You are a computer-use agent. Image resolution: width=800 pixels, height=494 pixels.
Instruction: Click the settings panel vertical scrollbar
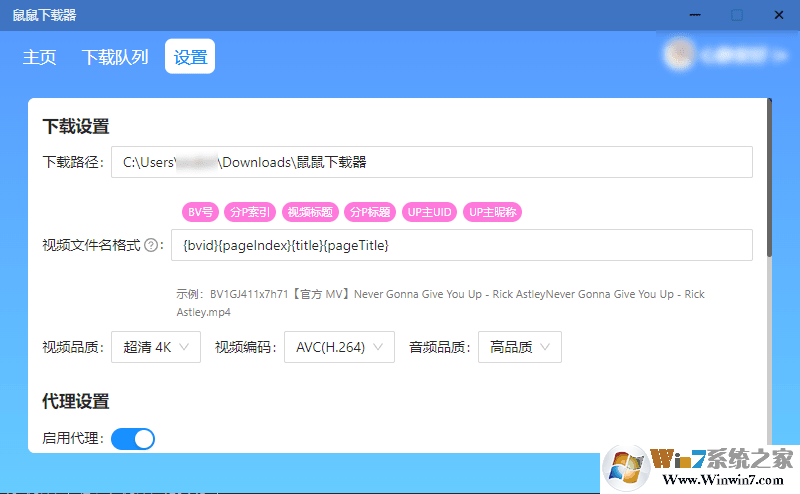pos(768,180)
